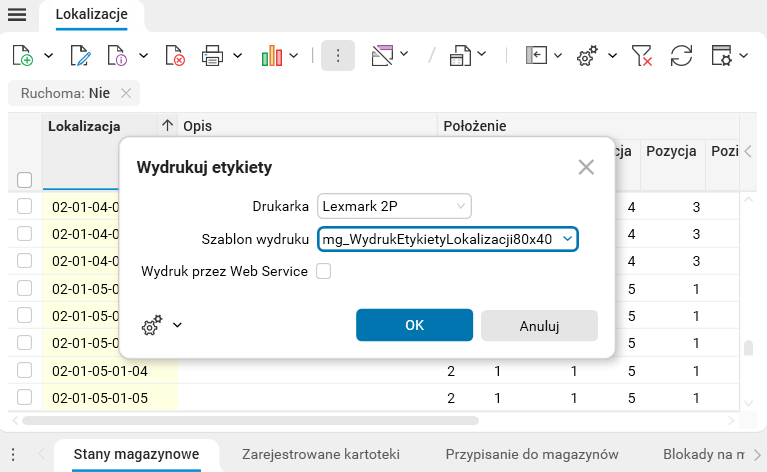The height and width of the screenshot is (472, 767).
Task: Expand the print labels dropdown arrow
Action: (481, 54)
